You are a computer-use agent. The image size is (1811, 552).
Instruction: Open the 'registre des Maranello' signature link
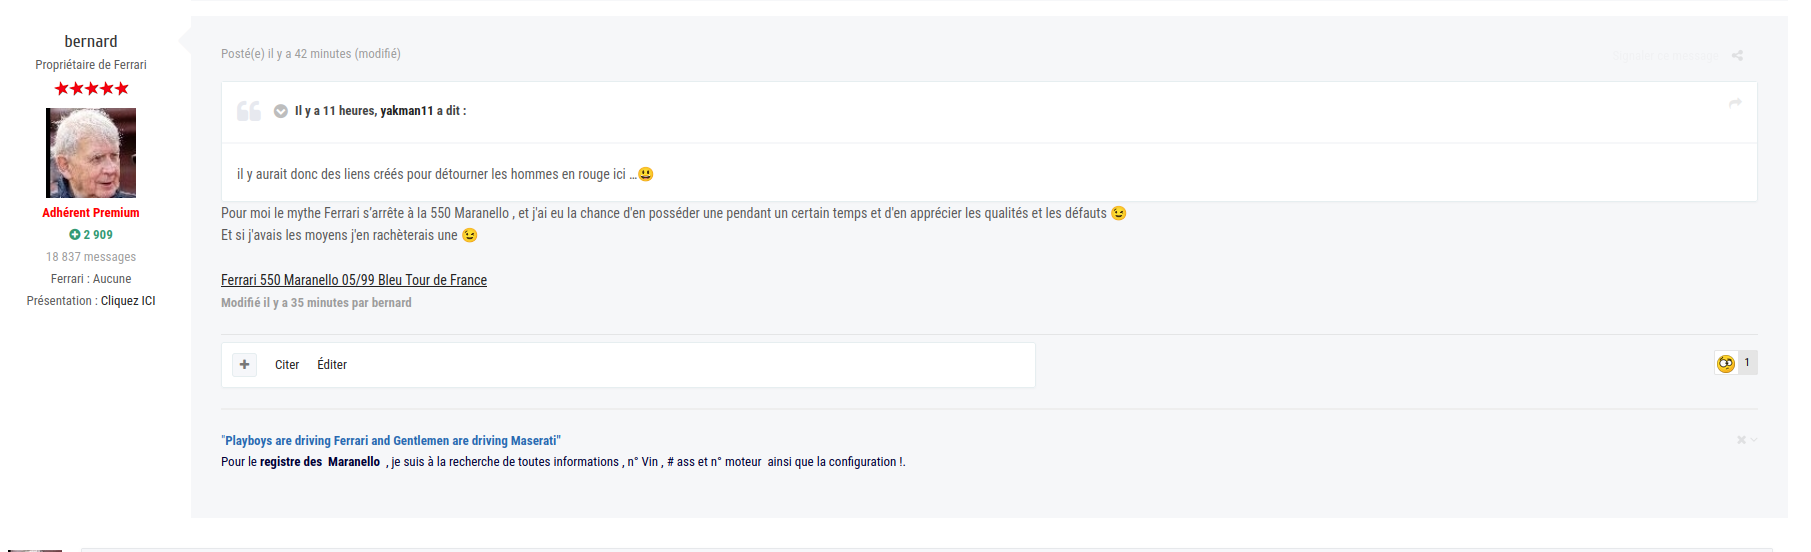coord(320,462)
